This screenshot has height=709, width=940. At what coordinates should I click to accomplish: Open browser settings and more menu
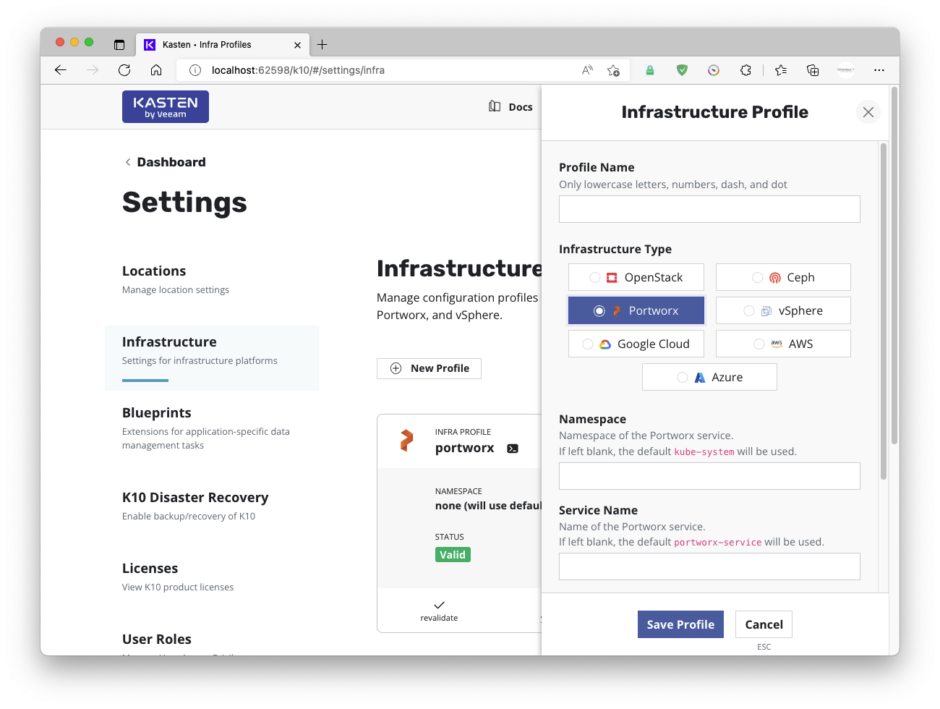[879, 70]
